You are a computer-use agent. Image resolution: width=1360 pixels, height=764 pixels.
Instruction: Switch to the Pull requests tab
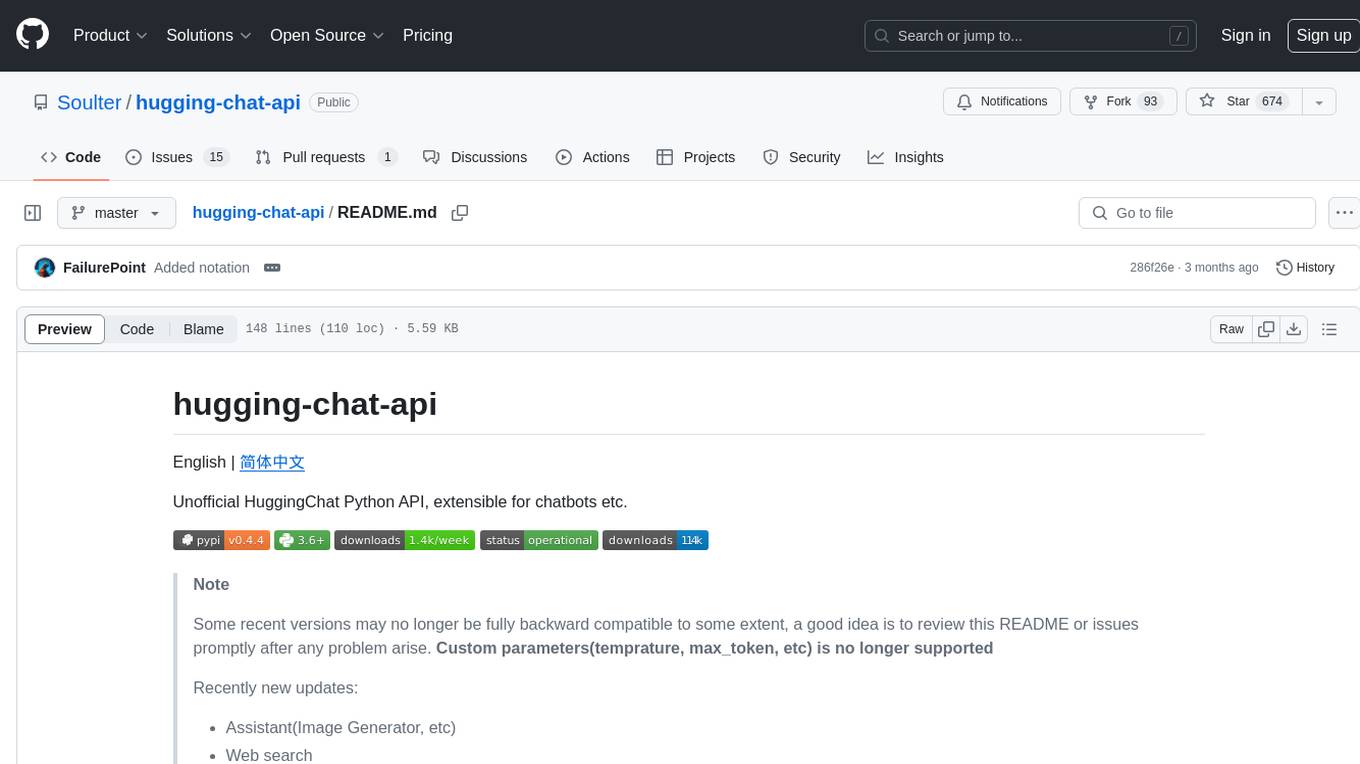326,157
